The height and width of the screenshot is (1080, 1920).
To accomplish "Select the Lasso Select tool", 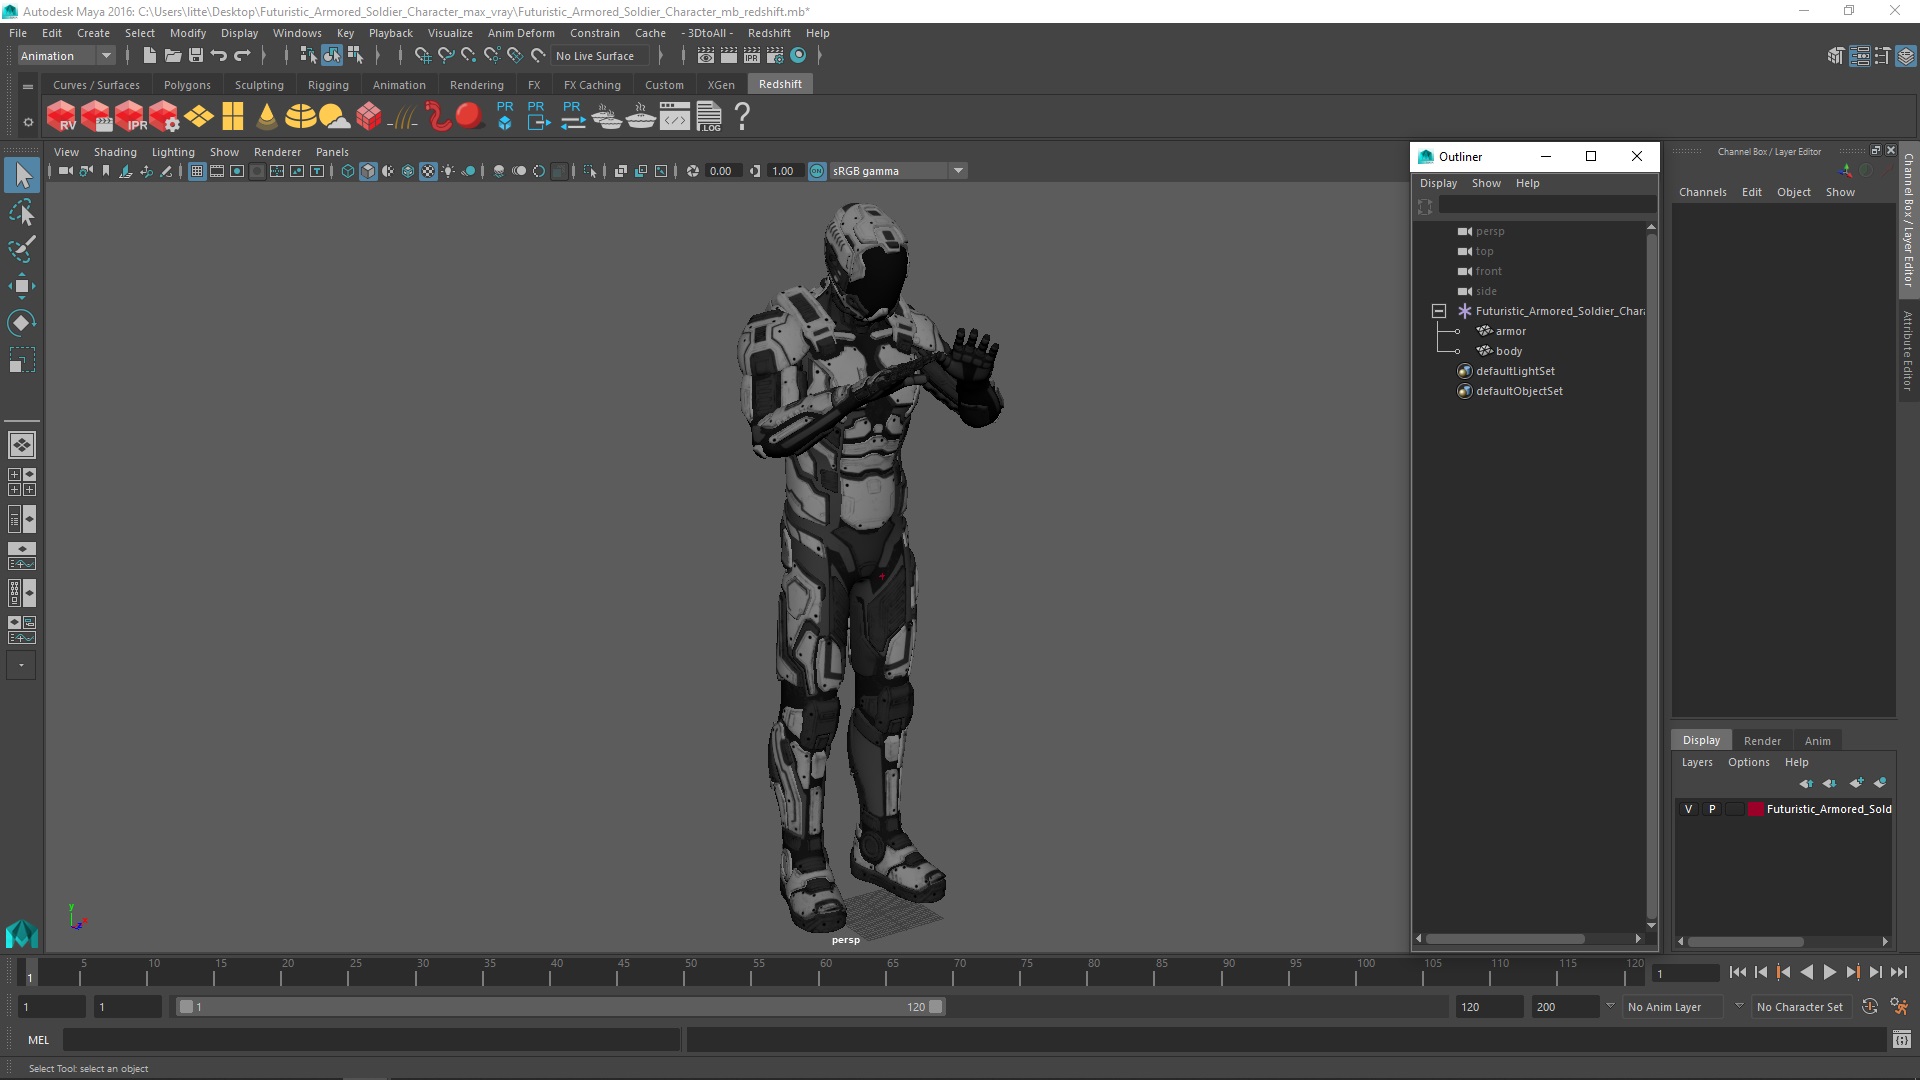I will pyautogui.click(x=22, y=212).
